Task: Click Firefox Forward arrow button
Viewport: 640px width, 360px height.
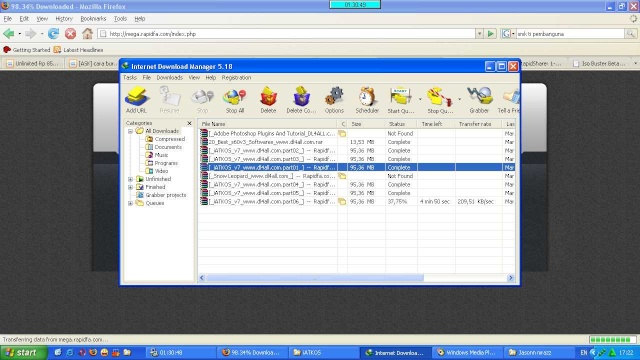Action: click(31, 33)
